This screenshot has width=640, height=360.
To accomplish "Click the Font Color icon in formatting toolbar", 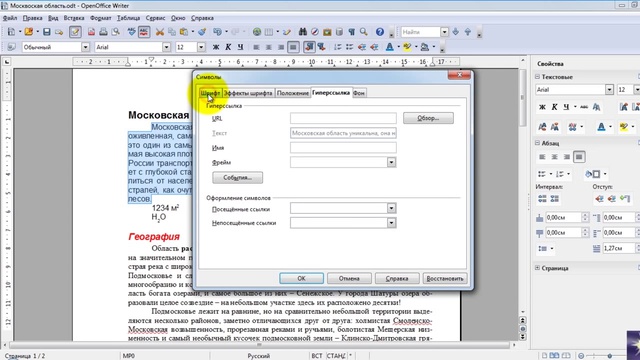I will (390, 47).
